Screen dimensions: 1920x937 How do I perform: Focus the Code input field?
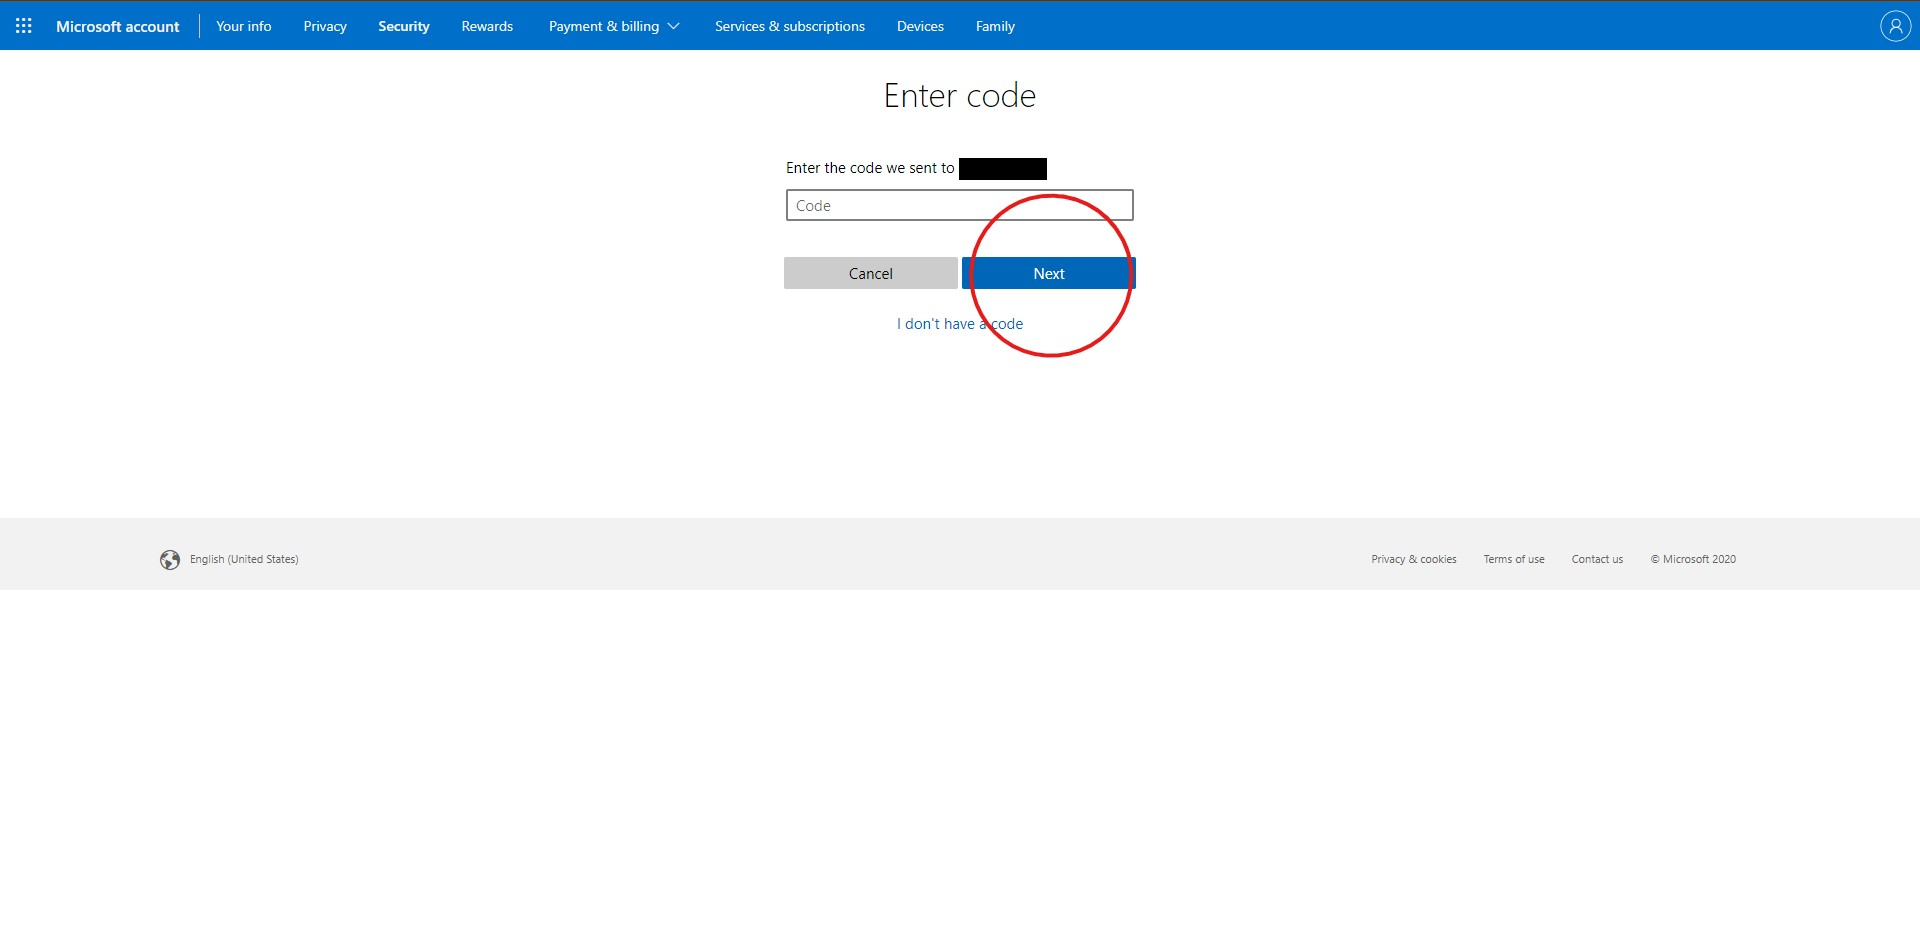pos(960,205)
